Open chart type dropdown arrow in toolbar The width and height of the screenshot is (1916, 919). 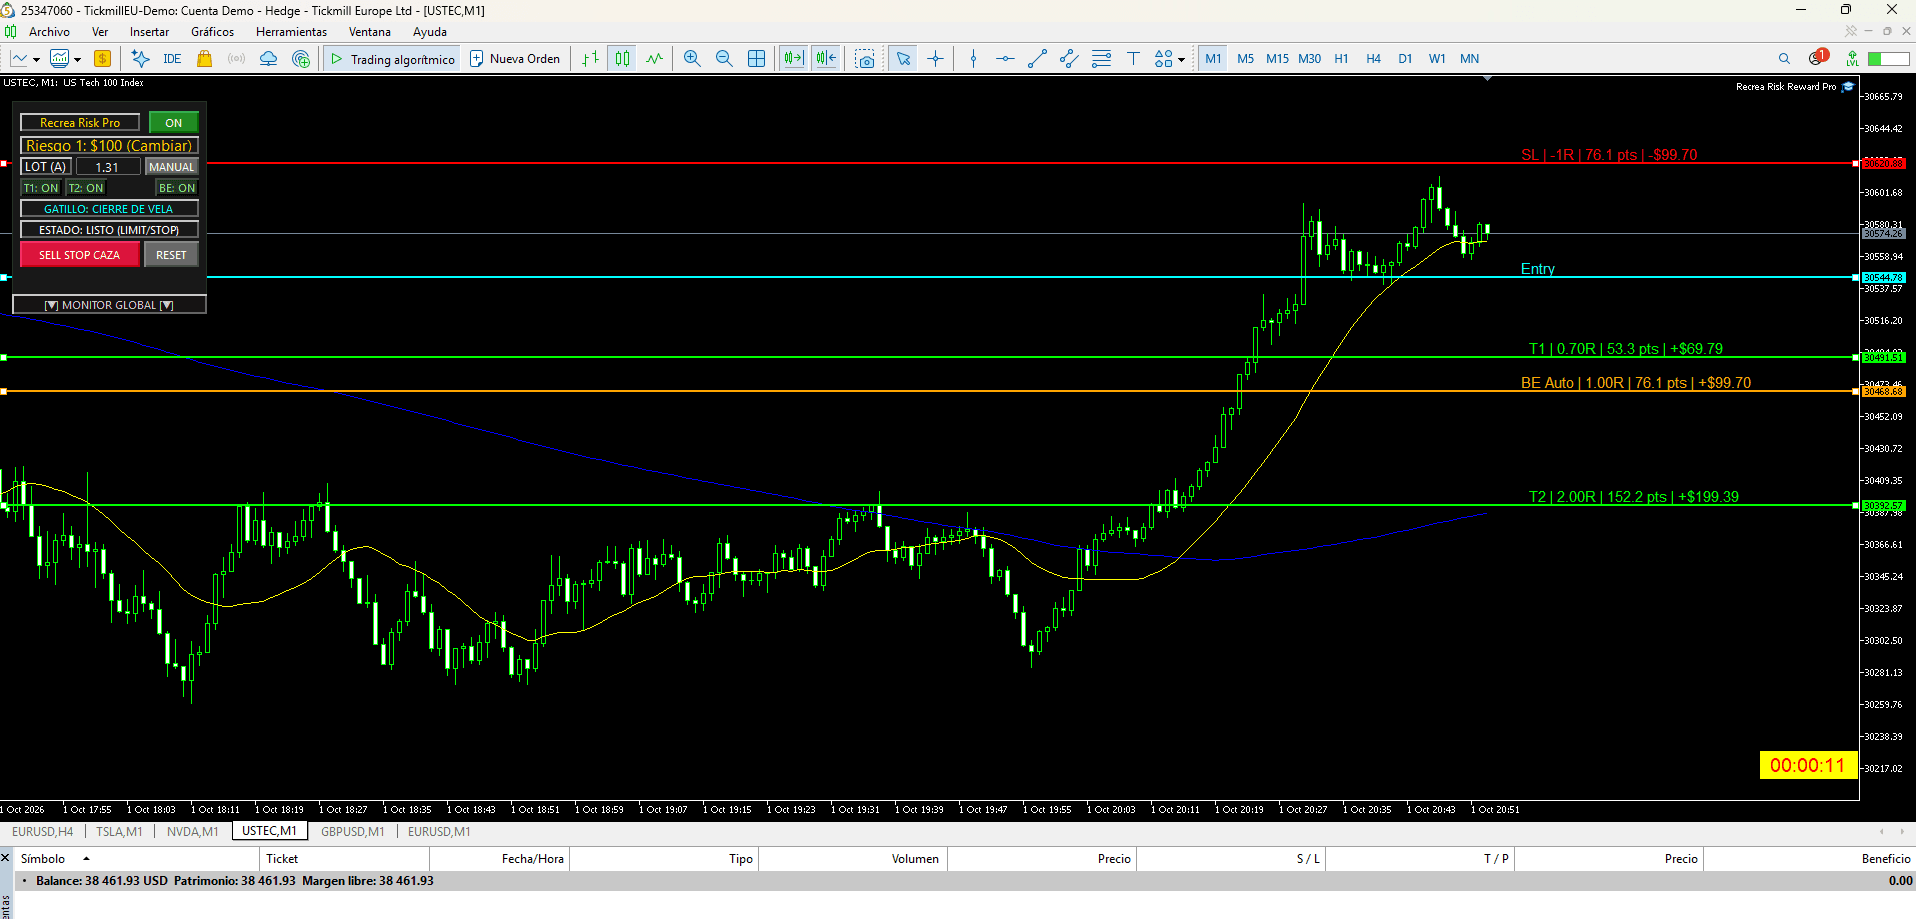click(x=36, y=59)
